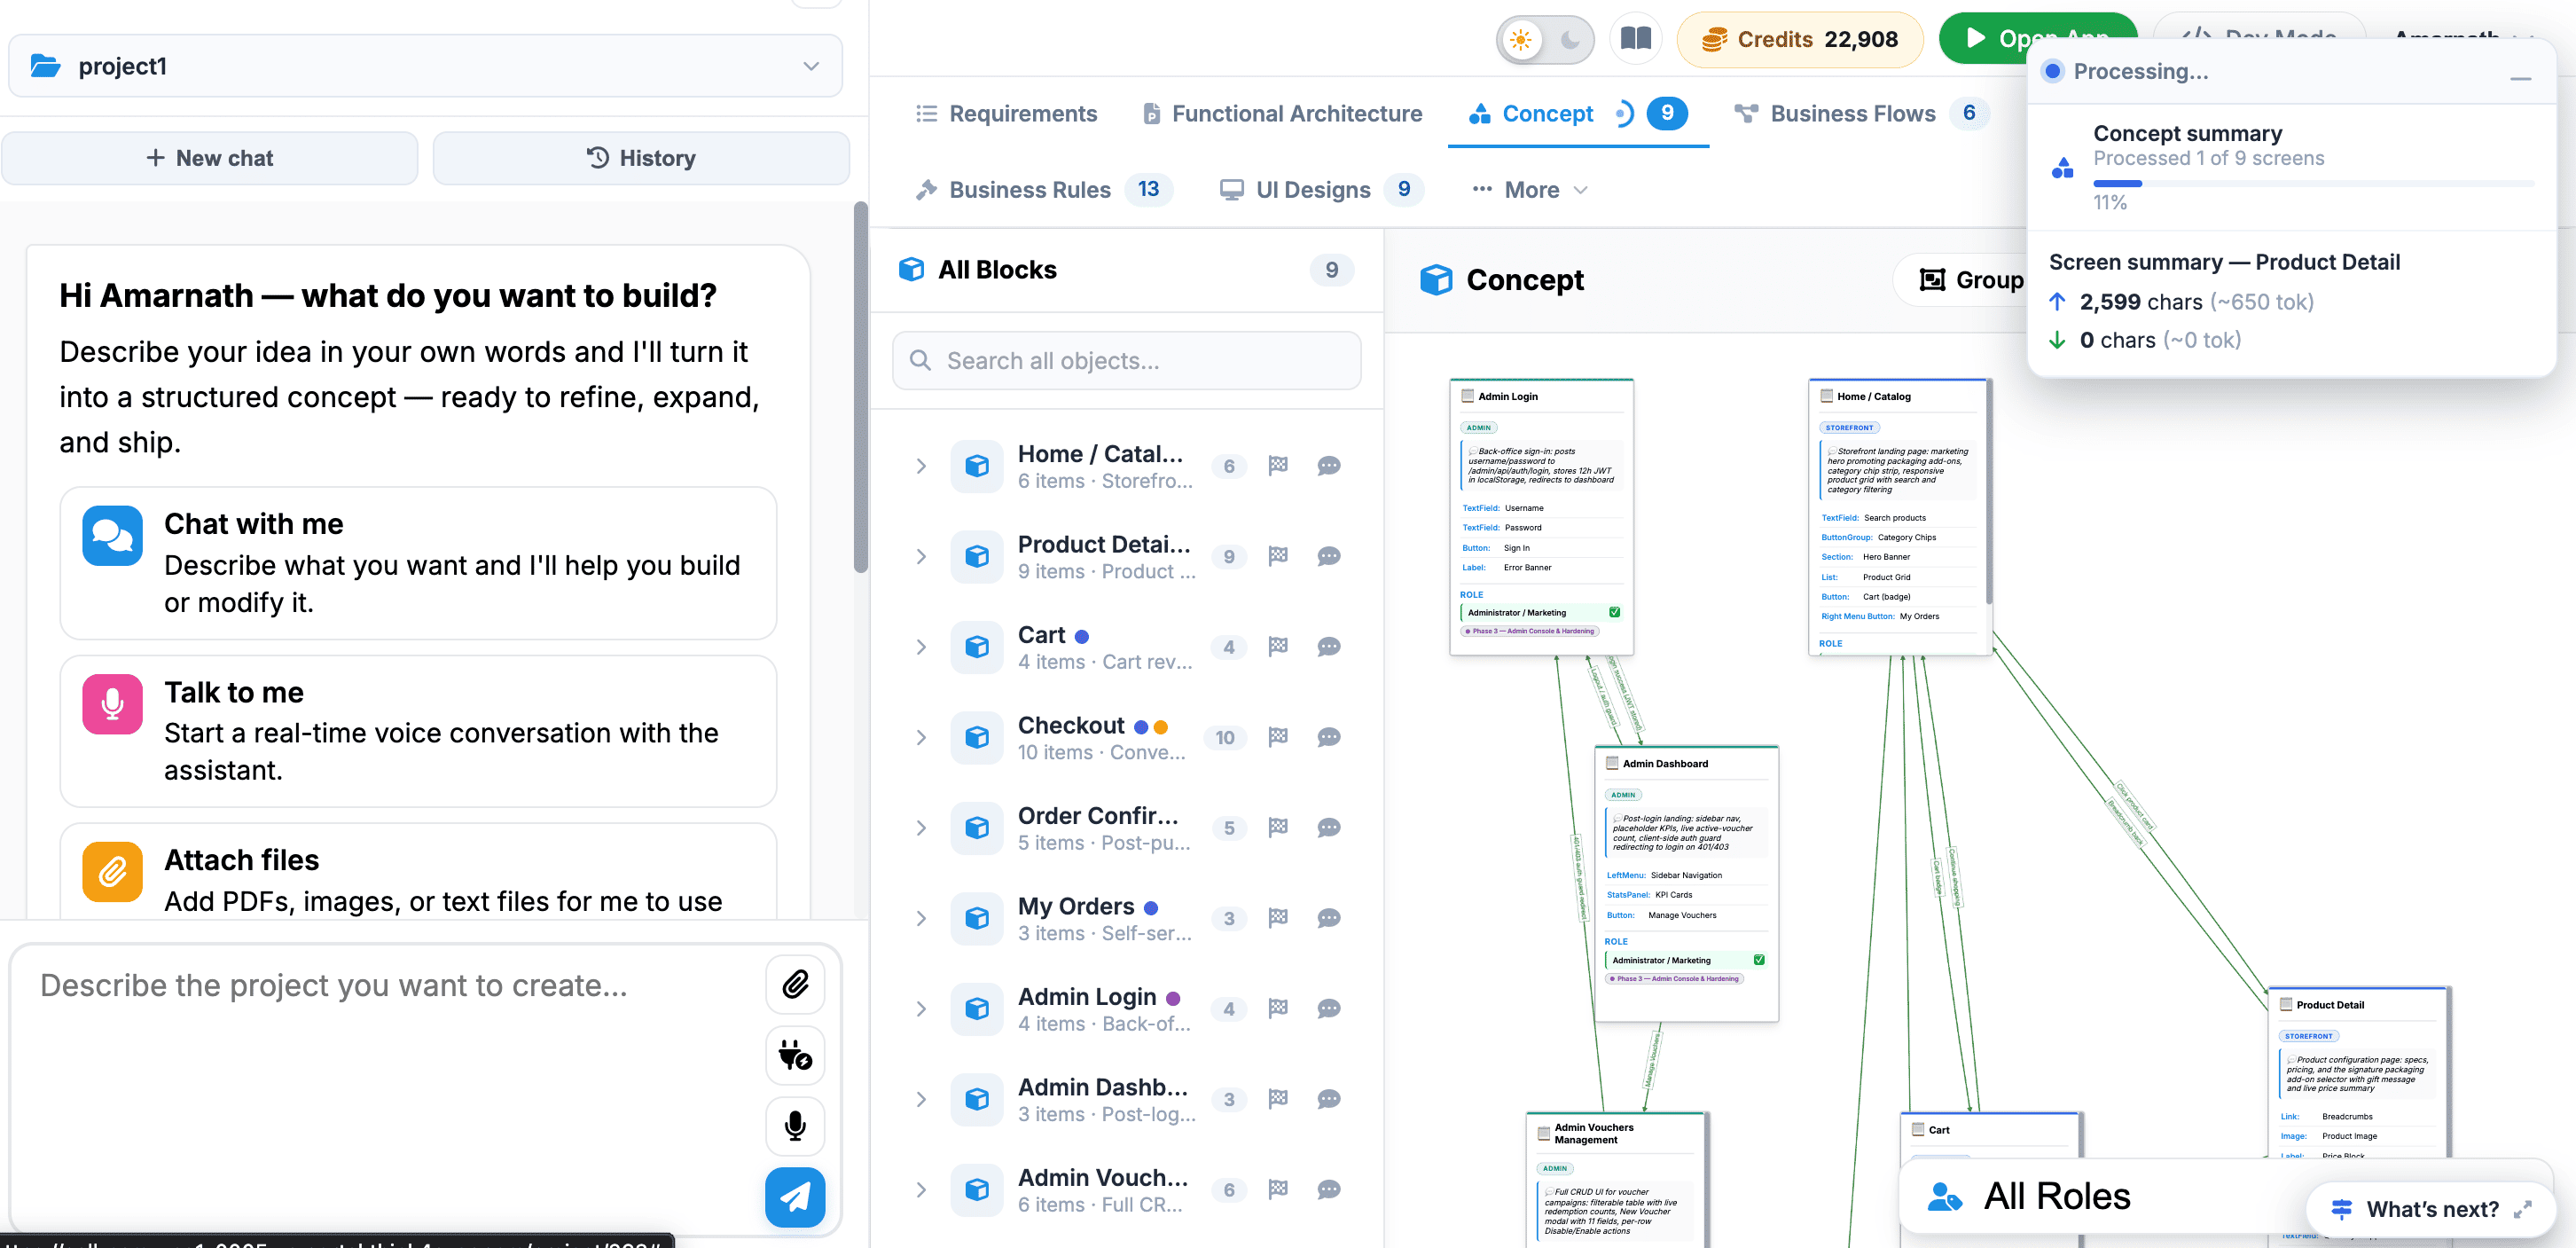Expand the My Orders block row

pyautogui.click(x=921, y=918)
